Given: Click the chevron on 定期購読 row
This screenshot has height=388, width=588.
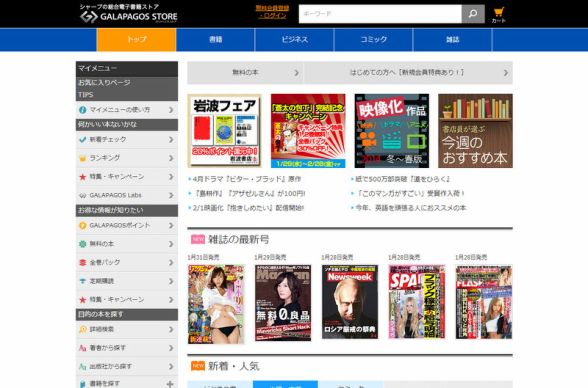Looking at the screenshot, I should point(171,281).
